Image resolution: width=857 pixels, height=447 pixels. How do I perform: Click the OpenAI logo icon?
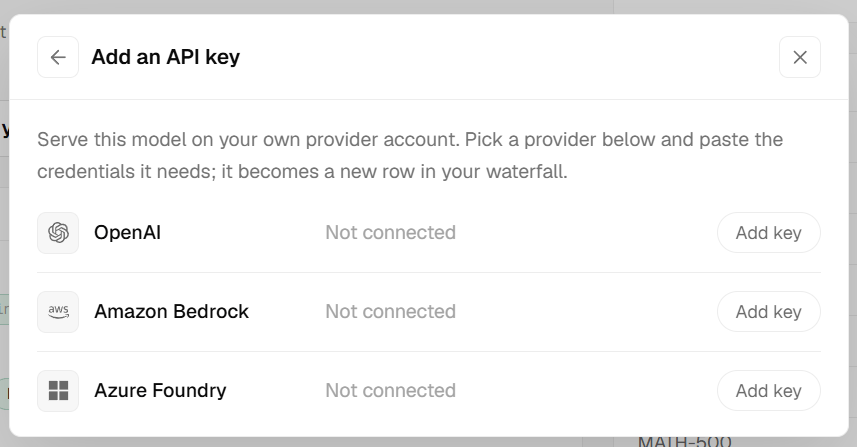click(58, 233)
